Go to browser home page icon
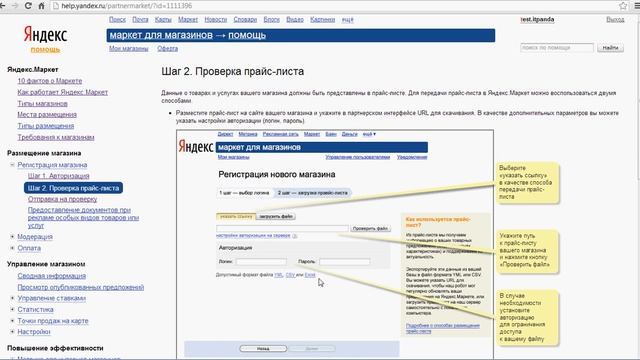 (41, 6)
